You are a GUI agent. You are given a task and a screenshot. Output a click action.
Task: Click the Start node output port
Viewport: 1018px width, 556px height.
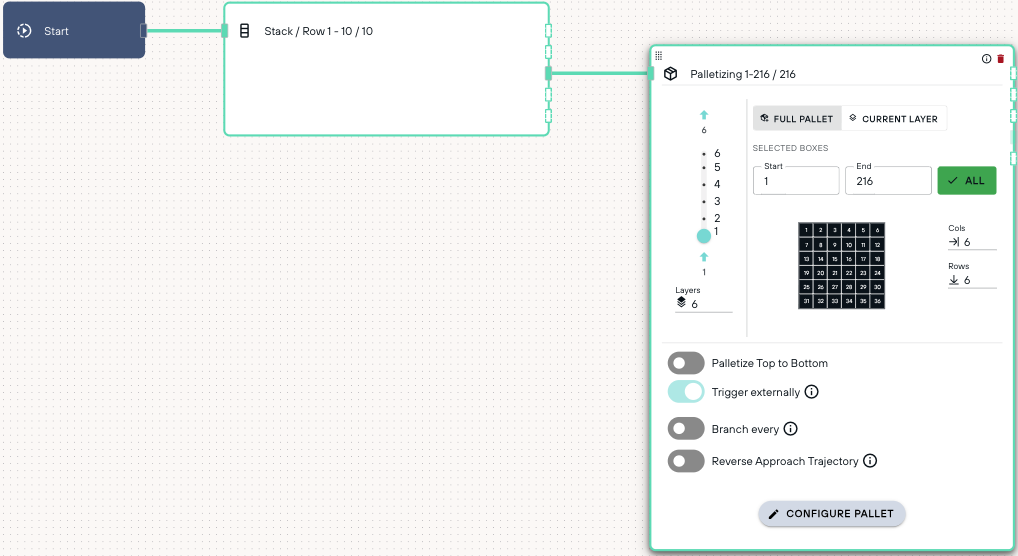click(x=143, y=31)
